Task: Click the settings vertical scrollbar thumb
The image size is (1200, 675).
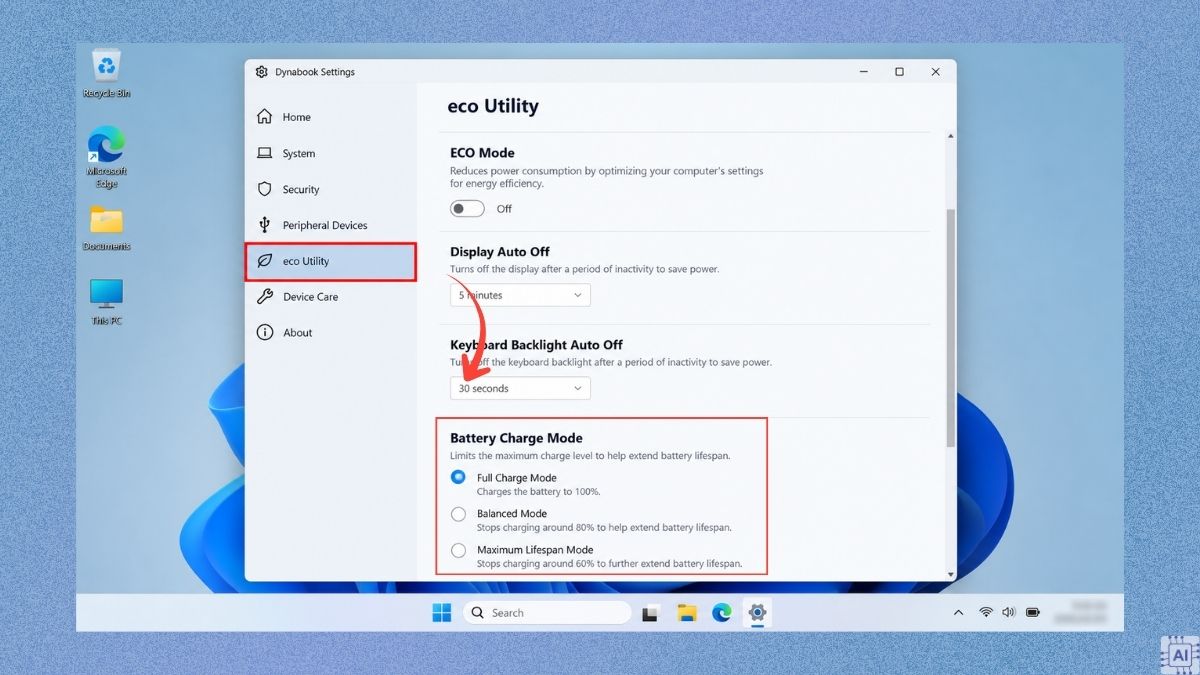Action: (951, 328)
